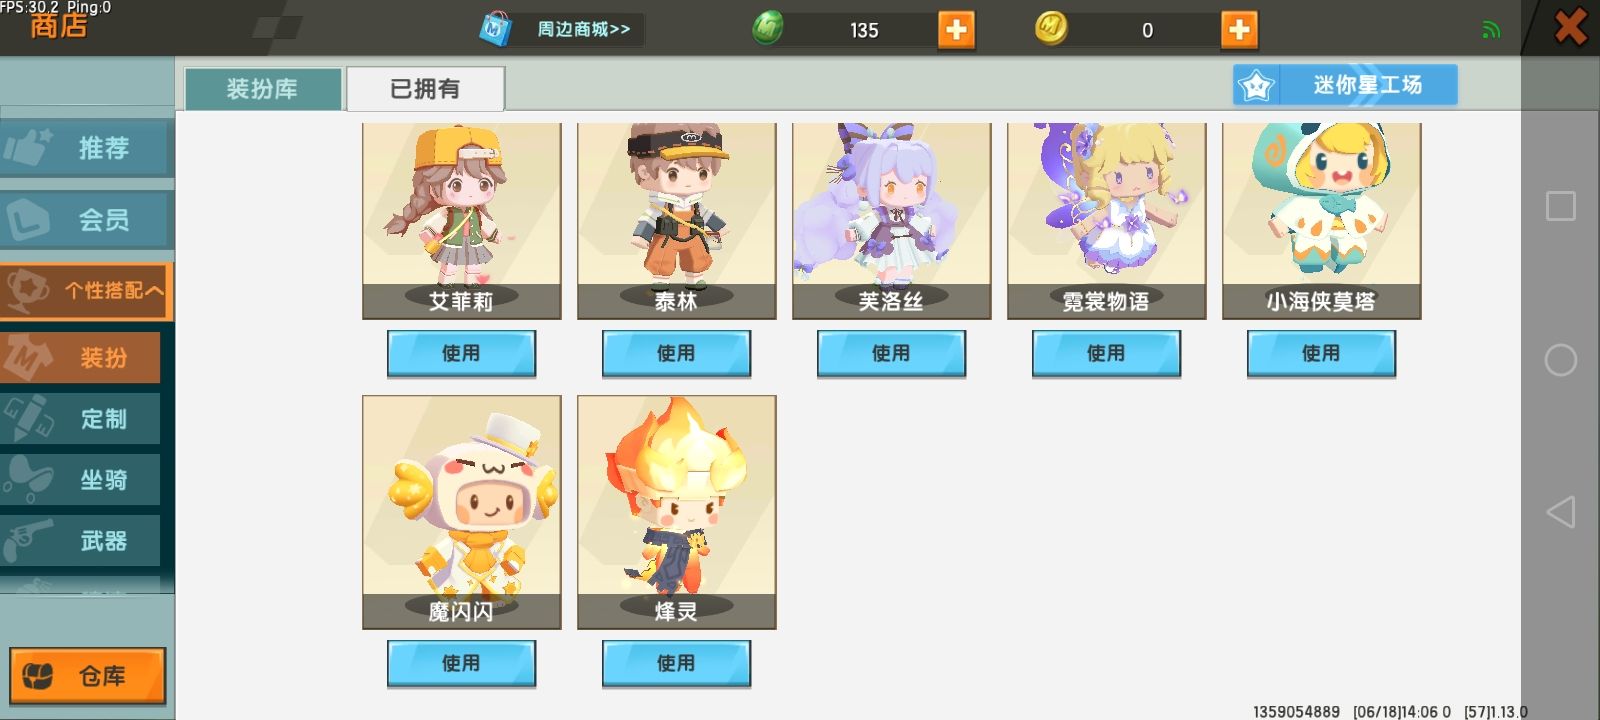
Task: Open the 仓库 warehouse button
Action: [x=88, y=676]
